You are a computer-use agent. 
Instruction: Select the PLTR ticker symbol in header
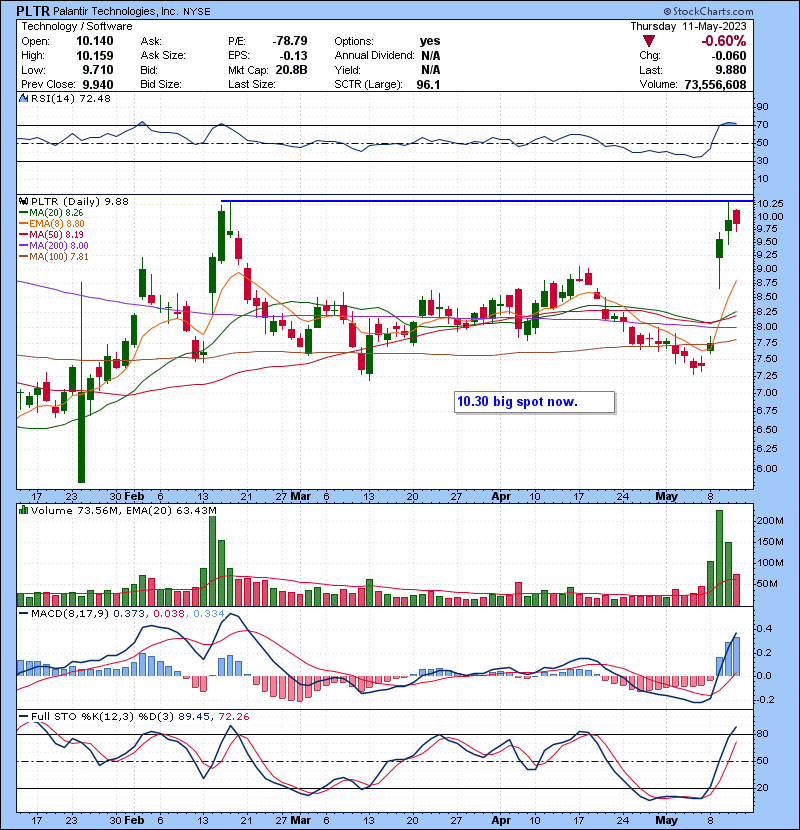33,11
